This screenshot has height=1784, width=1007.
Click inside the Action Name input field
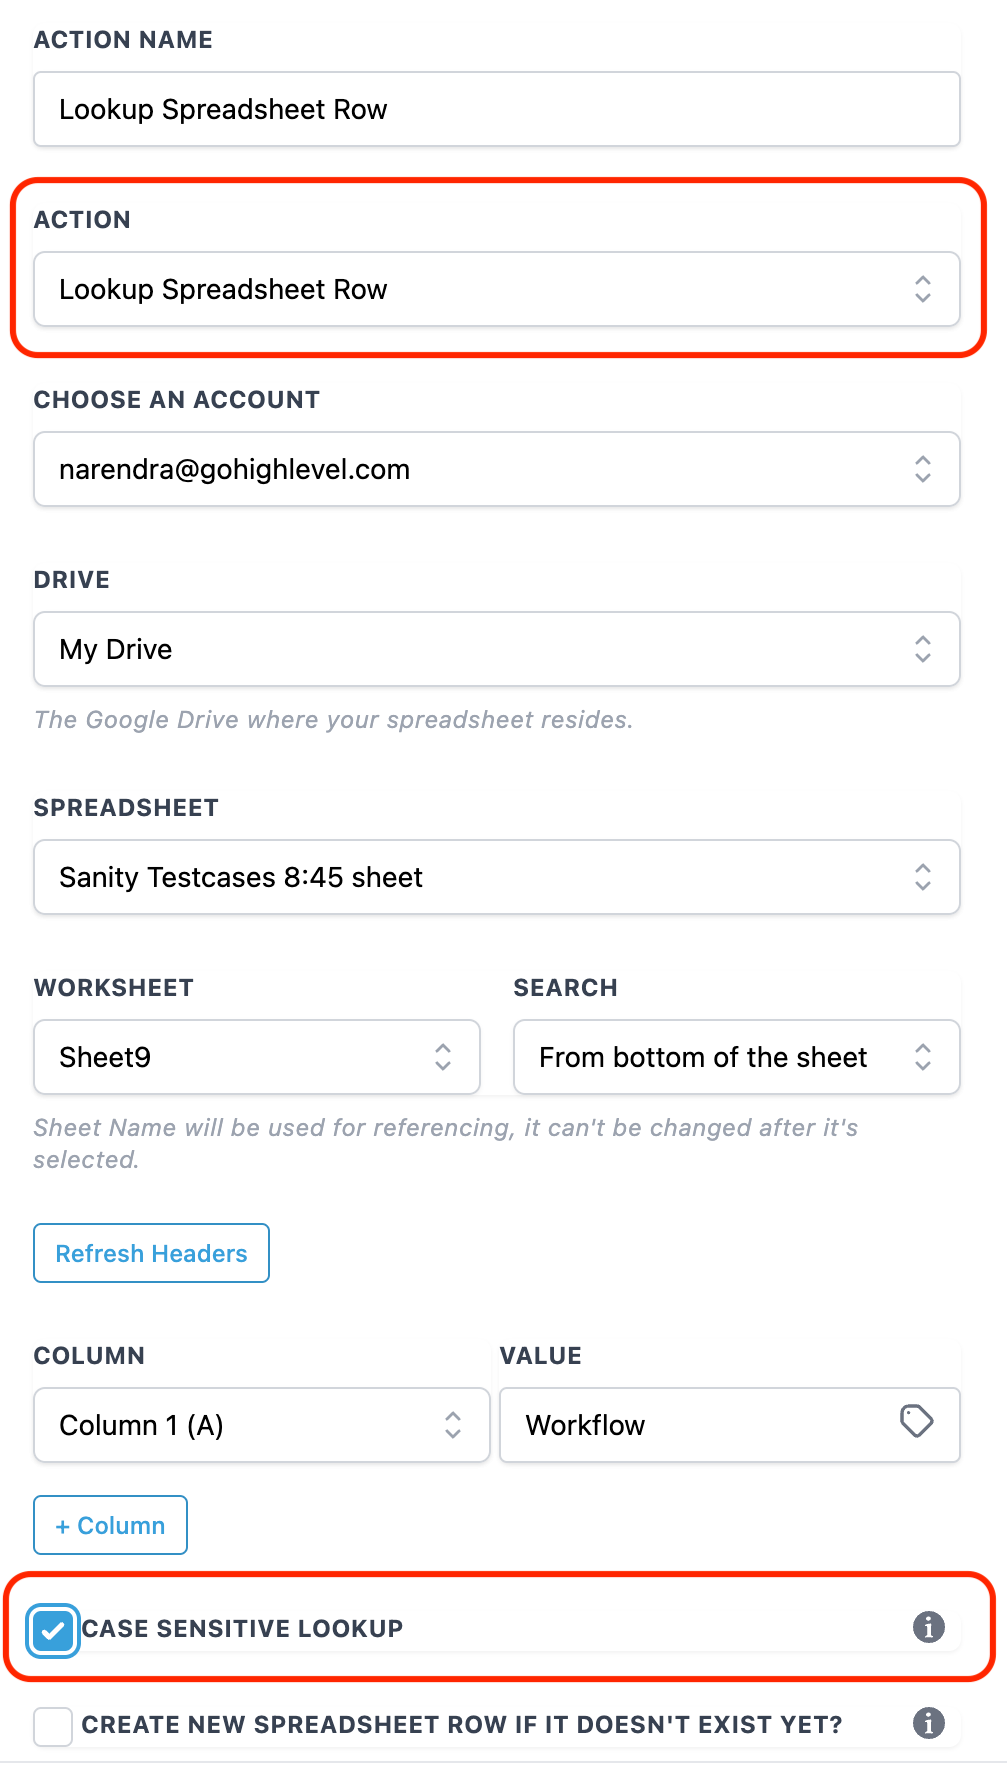pos(497,109)
